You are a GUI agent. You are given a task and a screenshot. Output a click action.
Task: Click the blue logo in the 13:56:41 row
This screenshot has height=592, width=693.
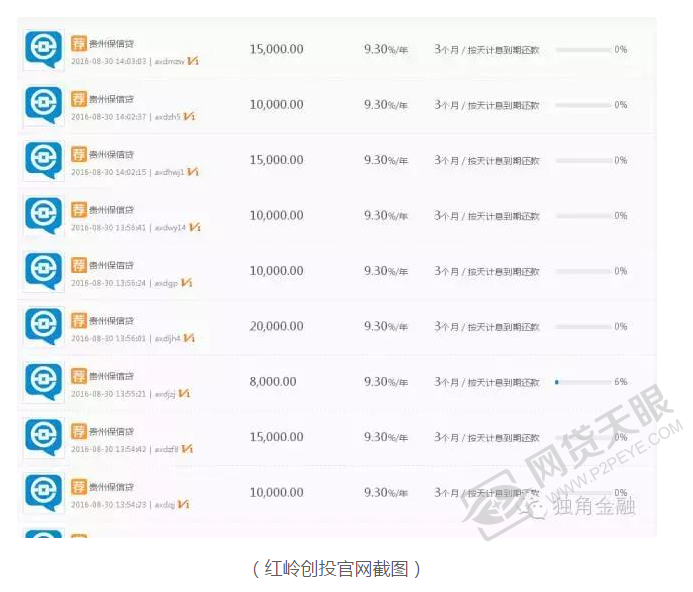pyautogui.click(x=43, y=216)
